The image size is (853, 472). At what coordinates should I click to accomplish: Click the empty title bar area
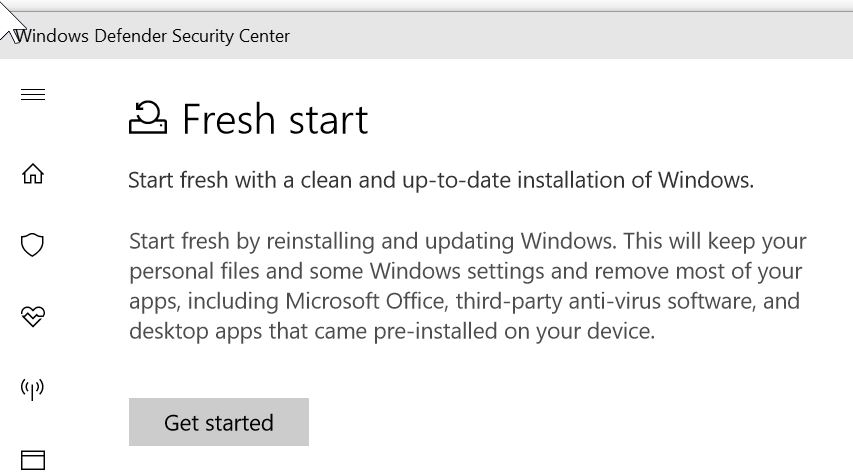pyautogui.click(x=571, y=36)
